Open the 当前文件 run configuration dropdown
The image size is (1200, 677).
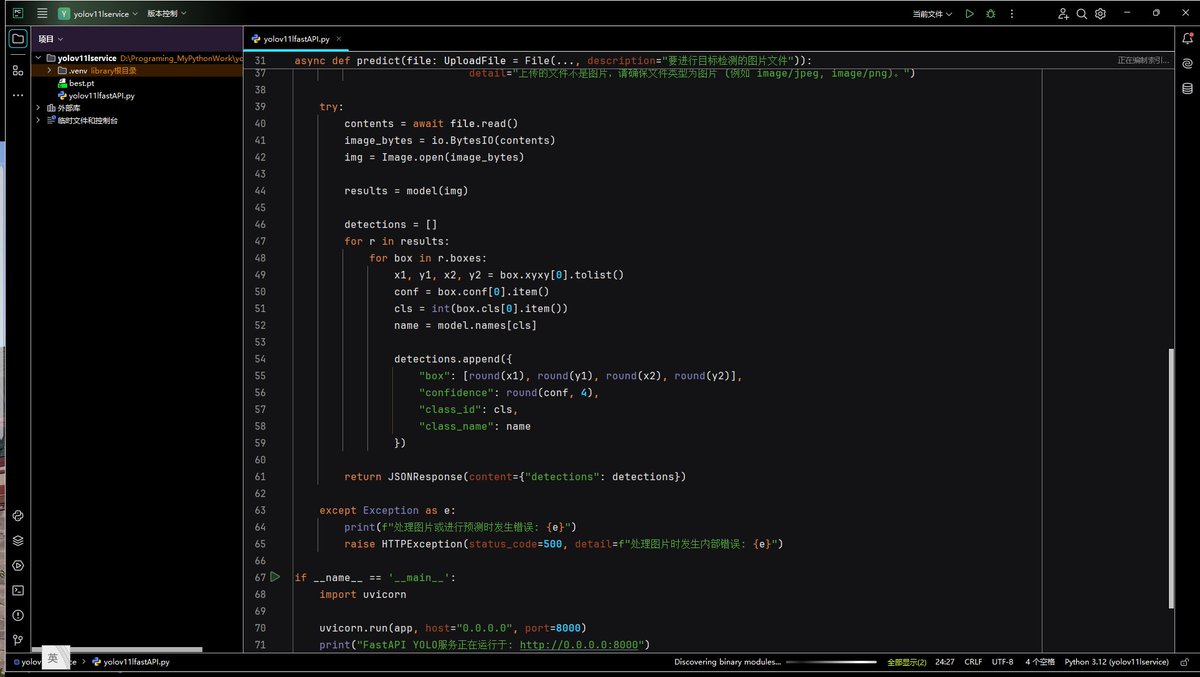tap(932, 14)
